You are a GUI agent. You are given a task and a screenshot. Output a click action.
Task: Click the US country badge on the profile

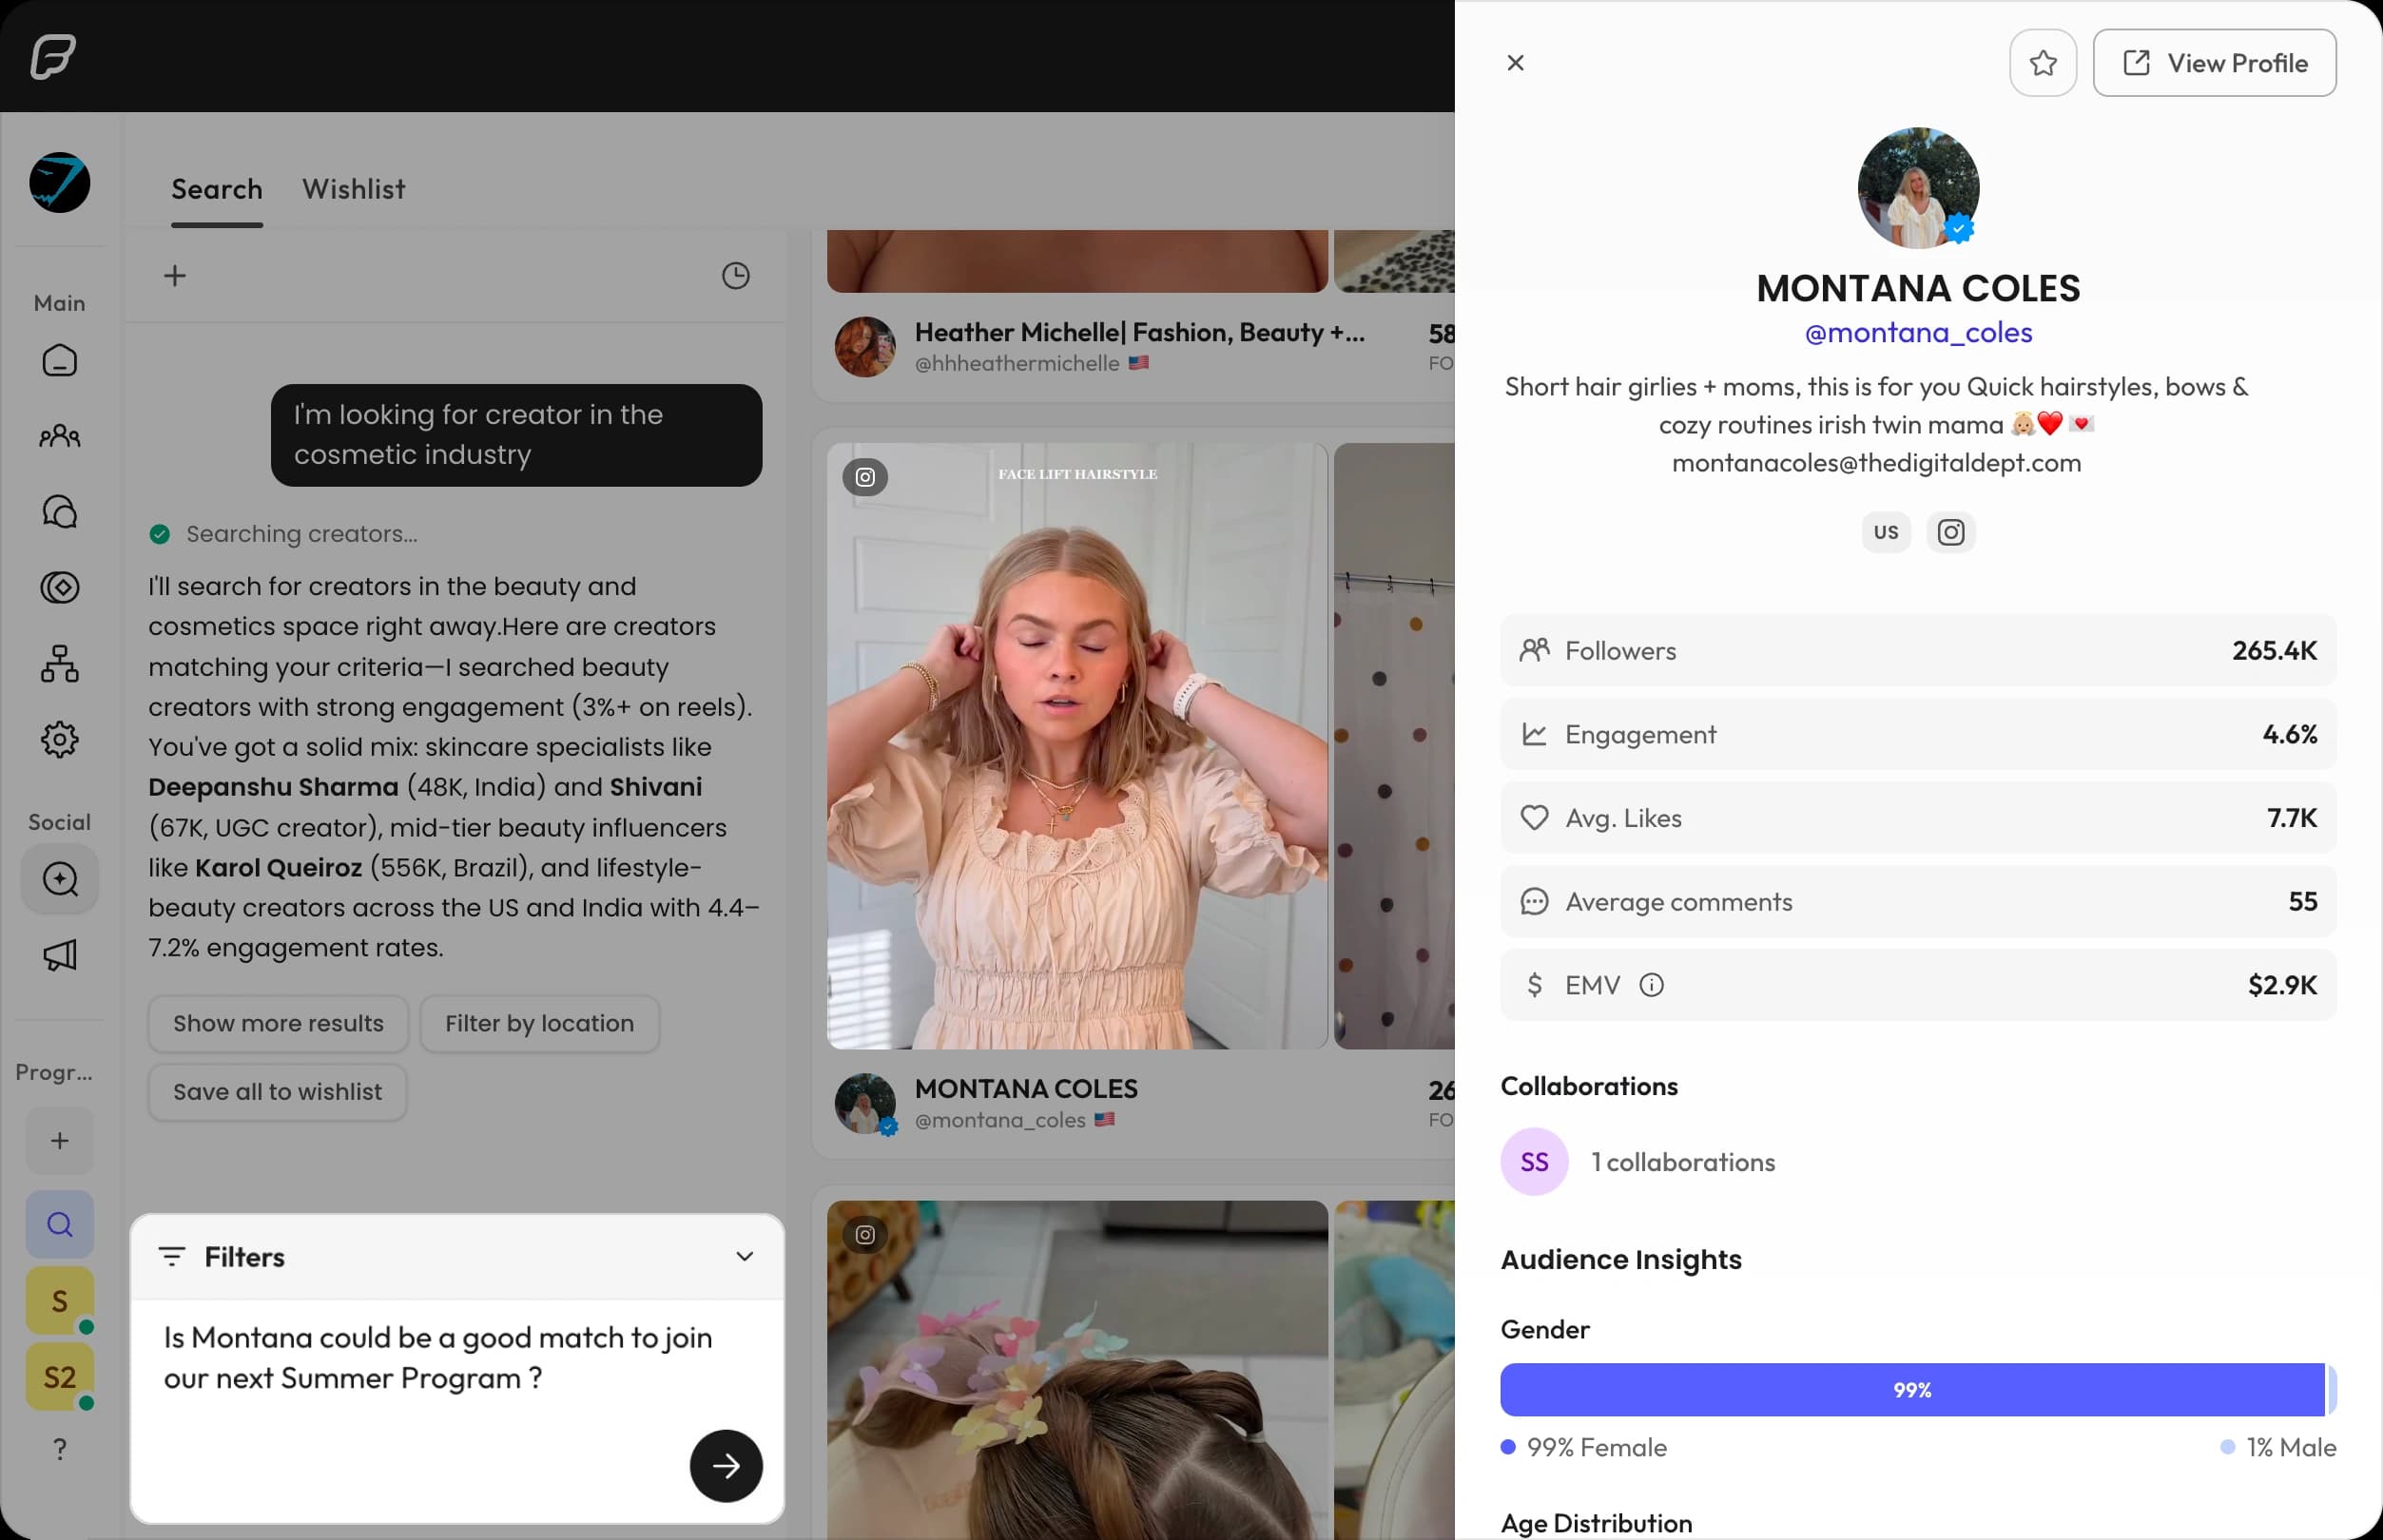tap(1885, 531)
